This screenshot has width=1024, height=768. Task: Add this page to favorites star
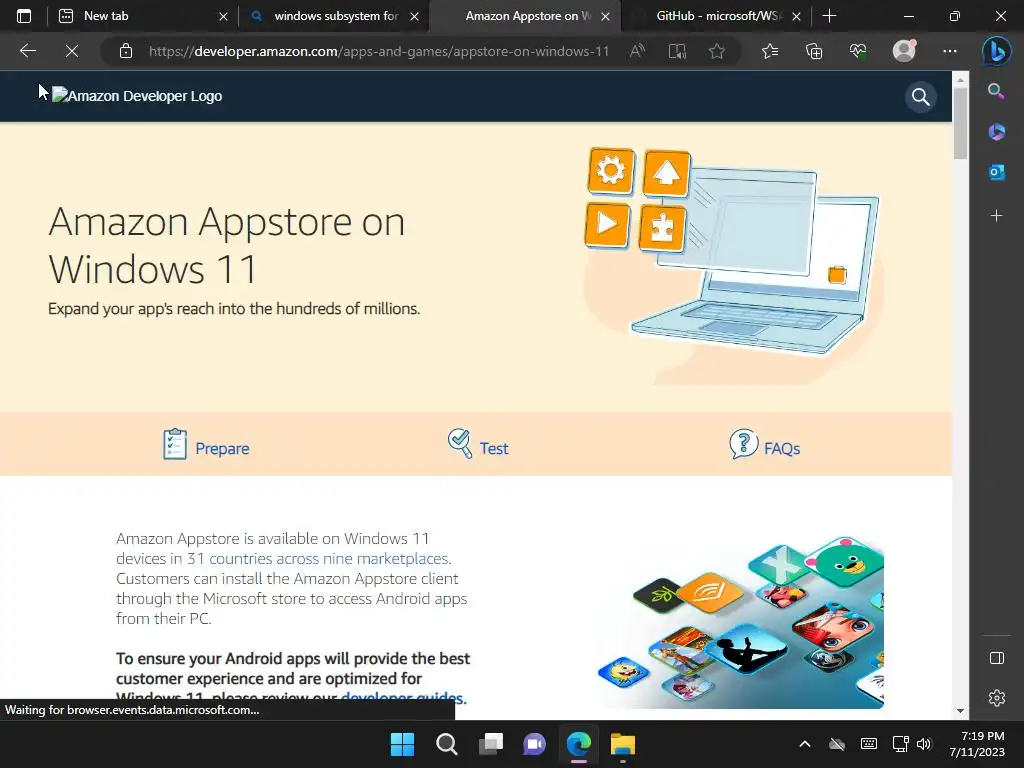coord(717,51)
